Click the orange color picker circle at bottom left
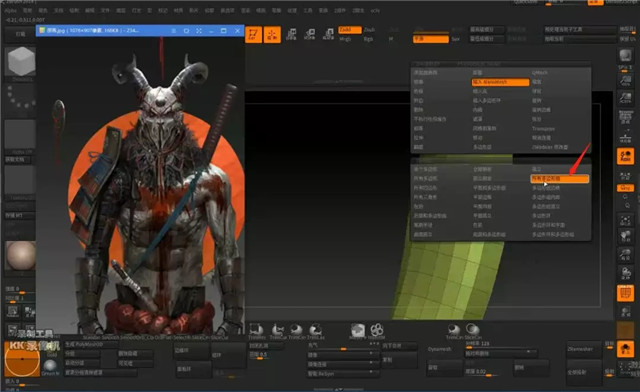 tap(22, 359)
